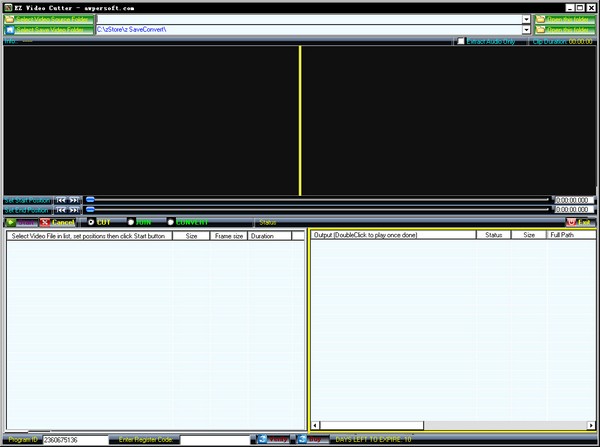Image resolution: width=600 pixels, height=447 pixels.
Task: Click the start position slider handle
Action: 90,199
